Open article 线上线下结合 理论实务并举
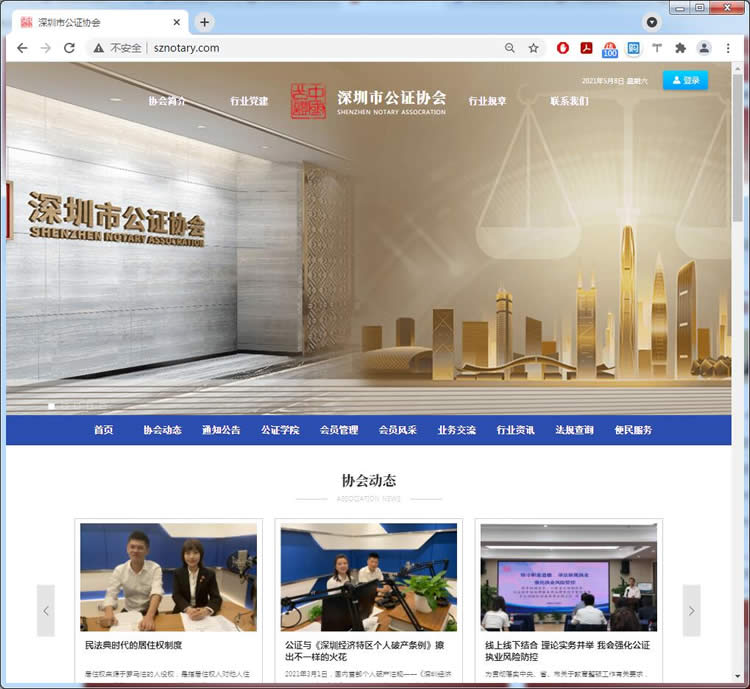 click(x=568, y=651)
